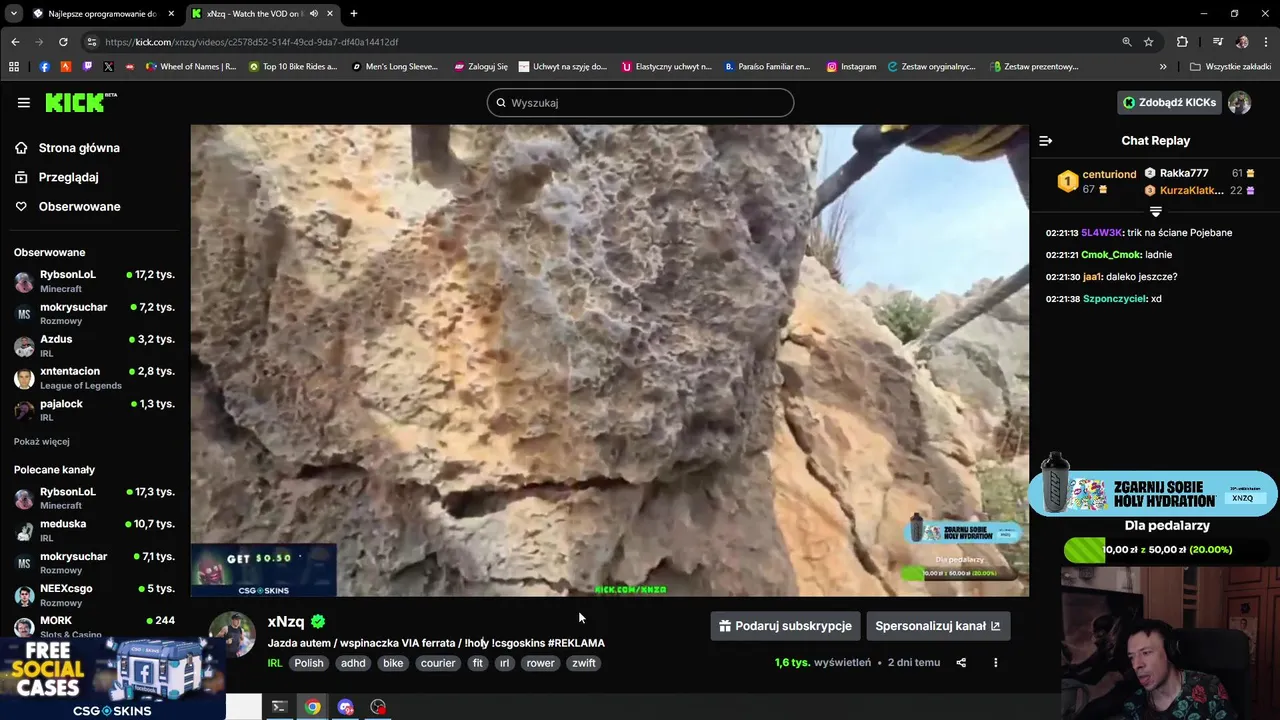Click Podaruj subskrypcje button

tap(785, 626)
